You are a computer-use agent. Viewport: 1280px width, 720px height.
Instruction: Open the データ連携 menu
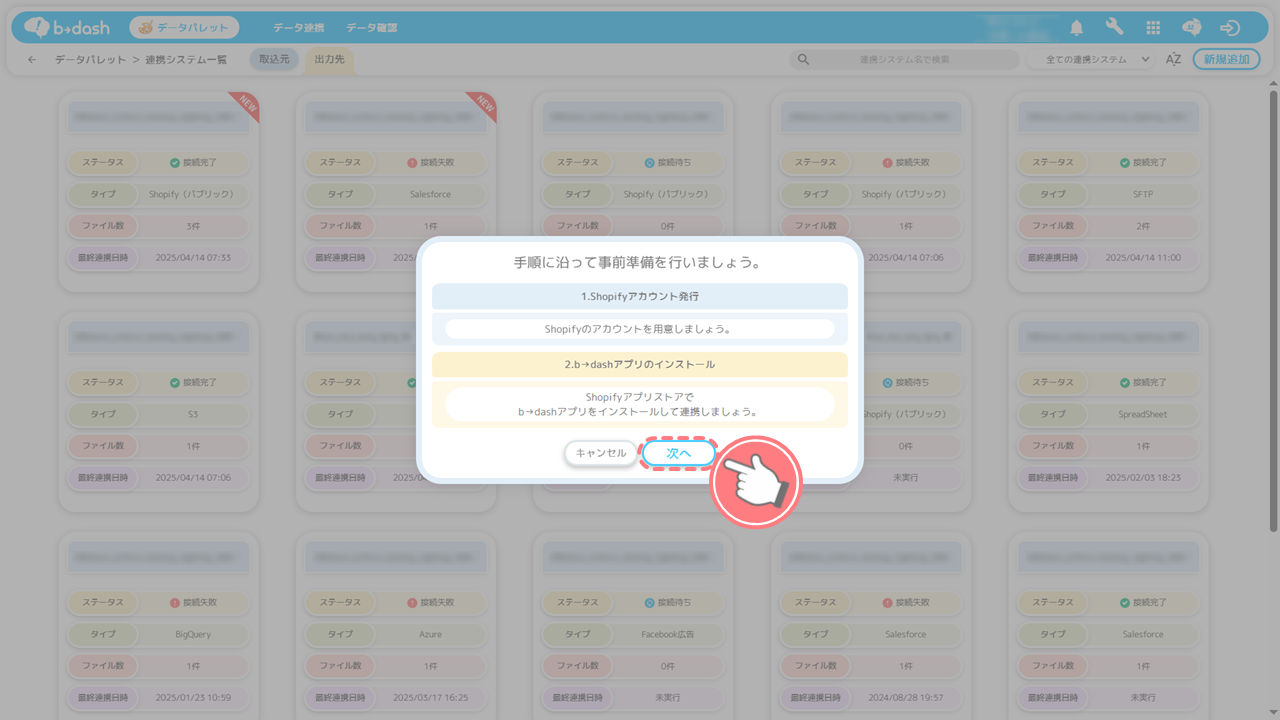(298, 28)
